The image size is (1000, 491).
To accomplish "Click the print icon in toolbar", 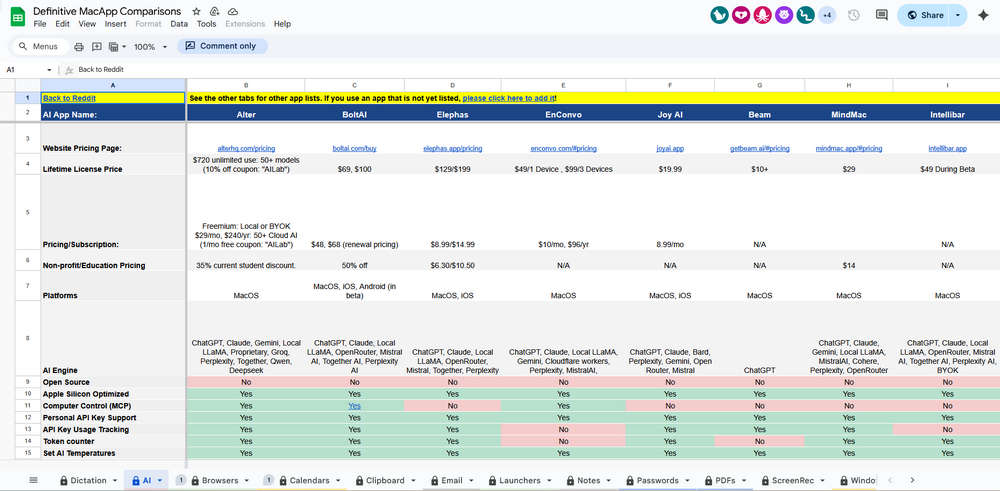I will coord(79,47).
